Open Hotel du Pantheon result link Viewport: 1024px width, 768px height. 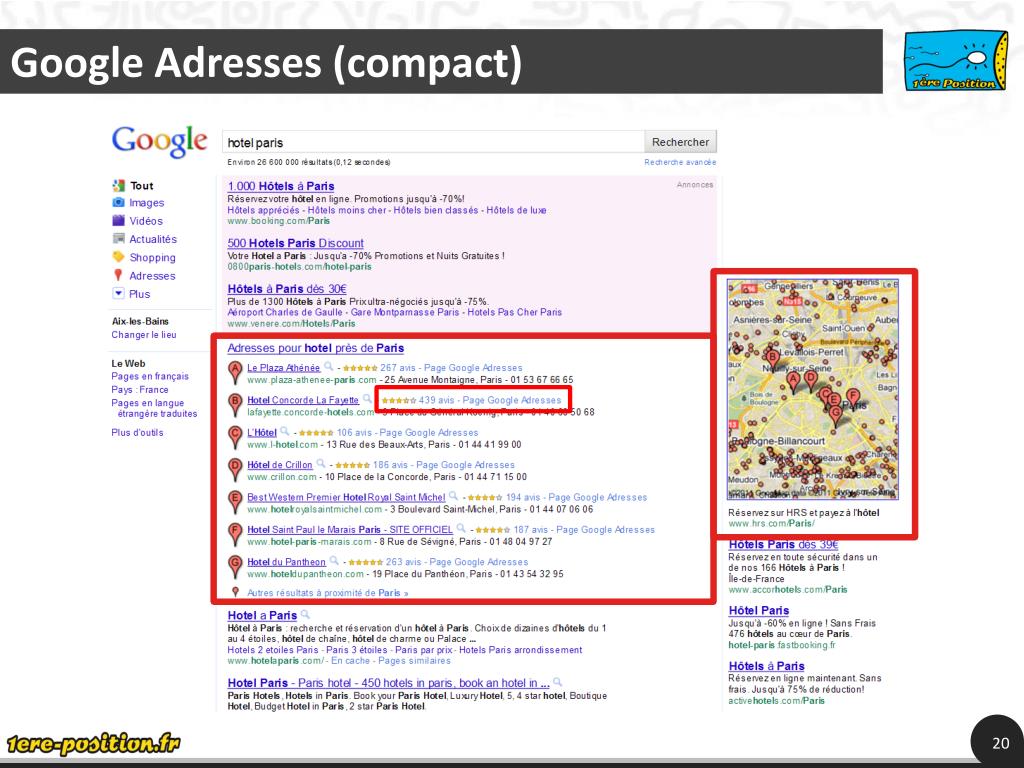coord(286,562)
